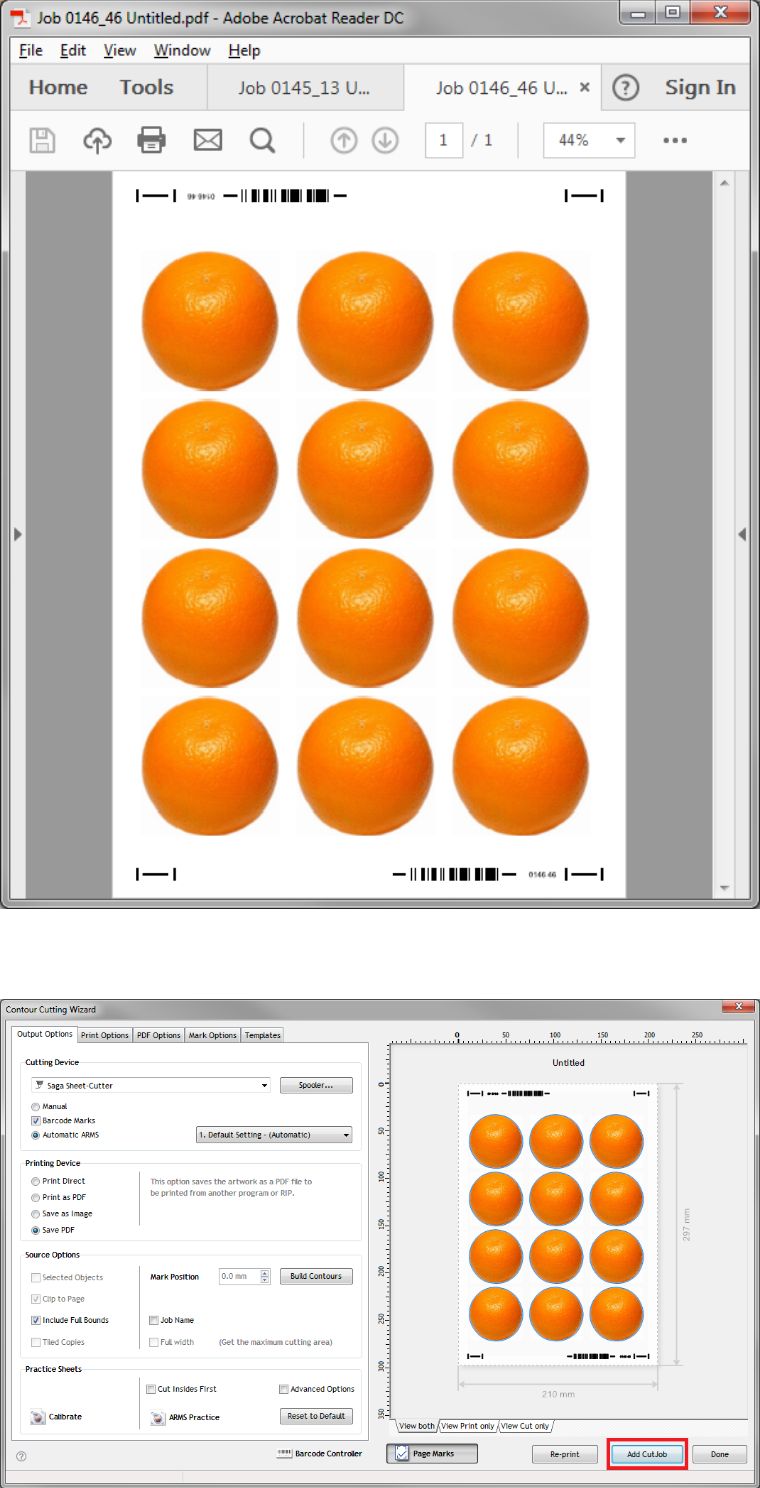Click the Reset to Default button
This screenshot has width=760, height=1488.
[x=316, y=1416]
